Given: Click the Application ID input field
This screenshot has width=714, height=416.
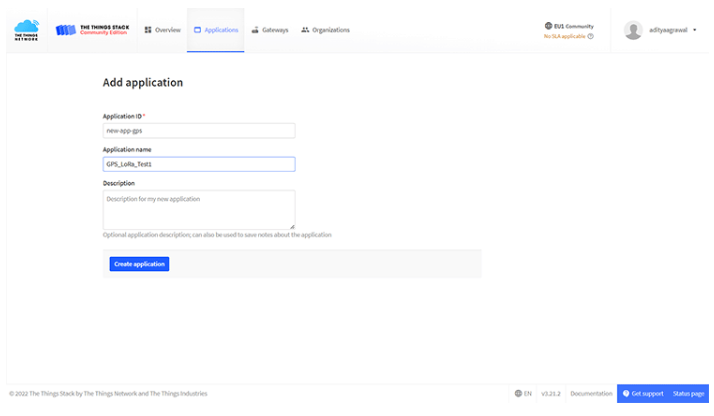Looking at the screenshot, I should point(199,130).
